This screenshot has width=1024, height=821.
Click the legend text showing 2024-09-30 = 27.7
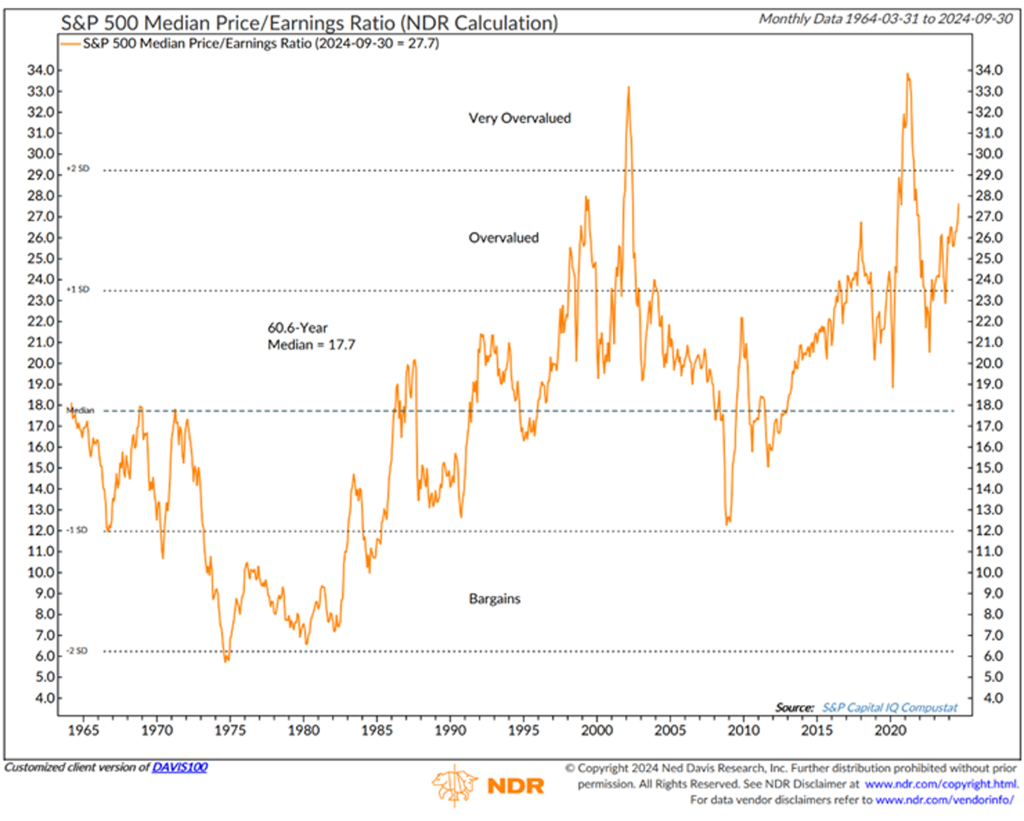261,44
